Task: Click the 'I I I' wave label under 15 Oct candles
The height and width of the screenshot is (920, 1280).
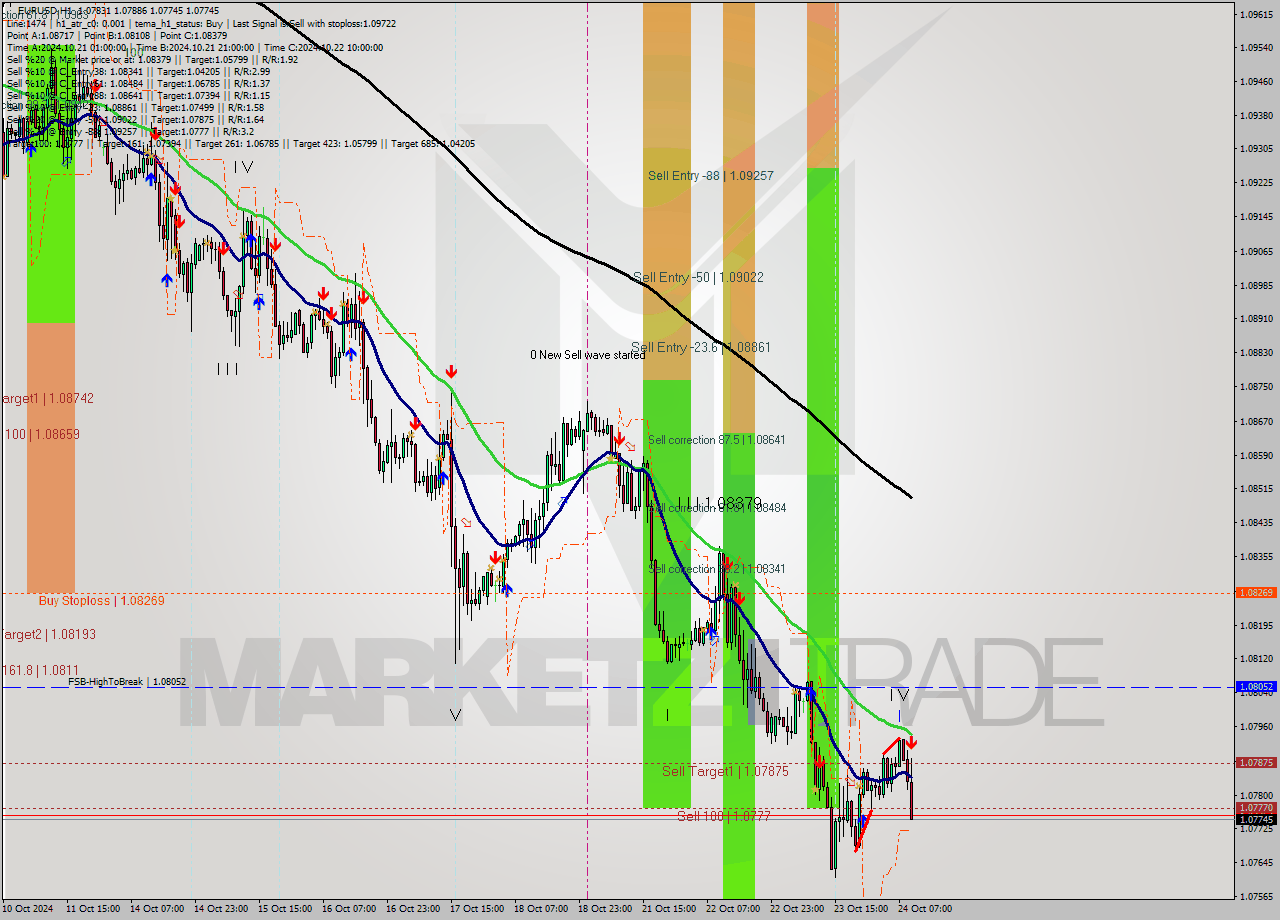Action: [228, 369]
